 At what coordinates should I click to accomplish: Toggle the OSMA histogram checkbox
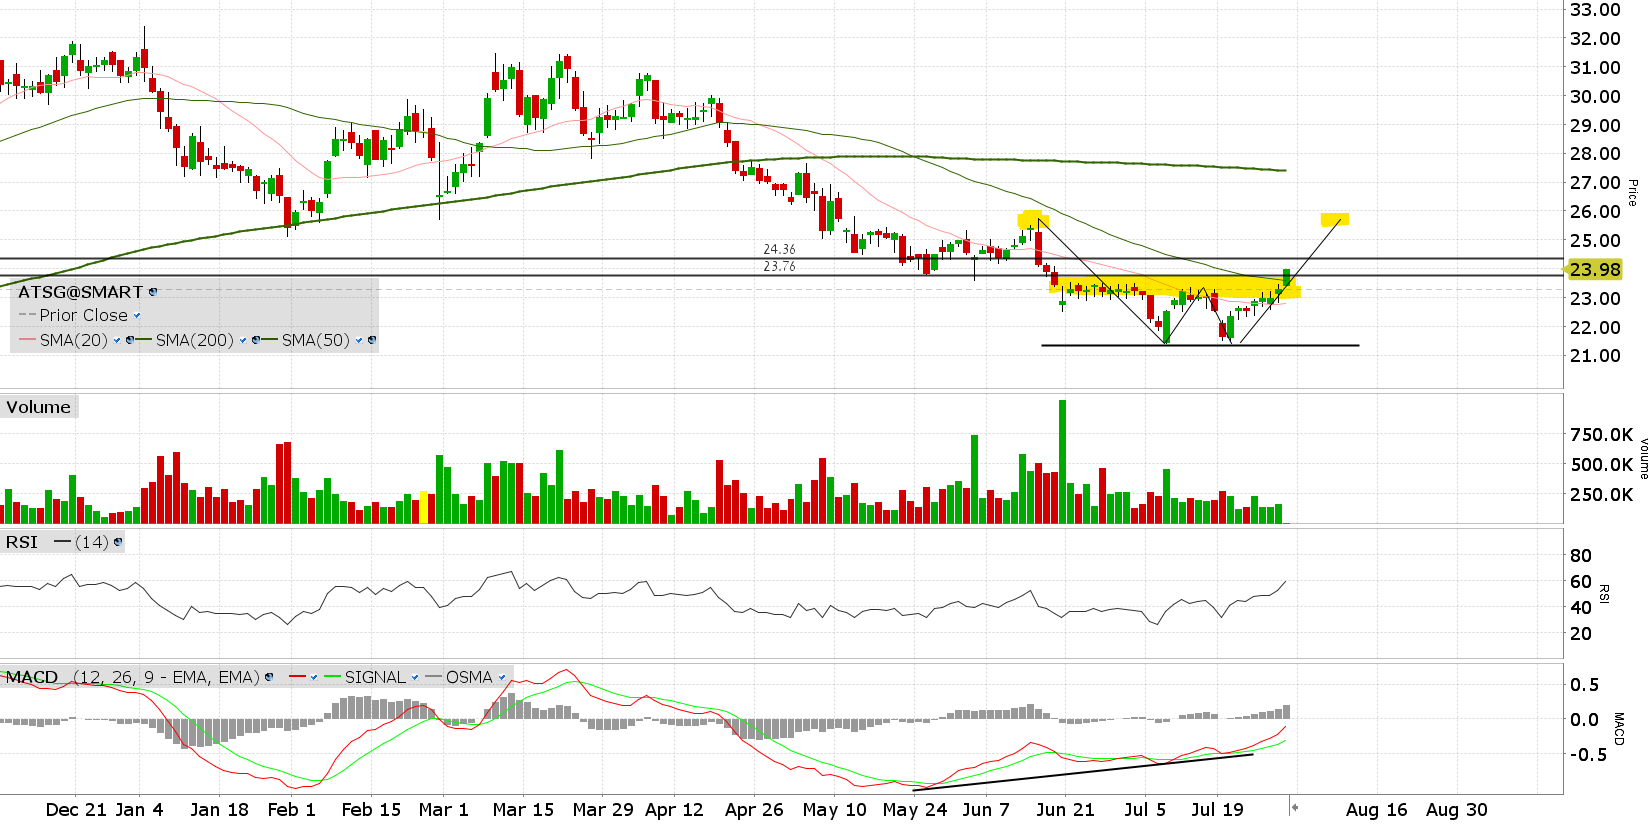(502, 677)
